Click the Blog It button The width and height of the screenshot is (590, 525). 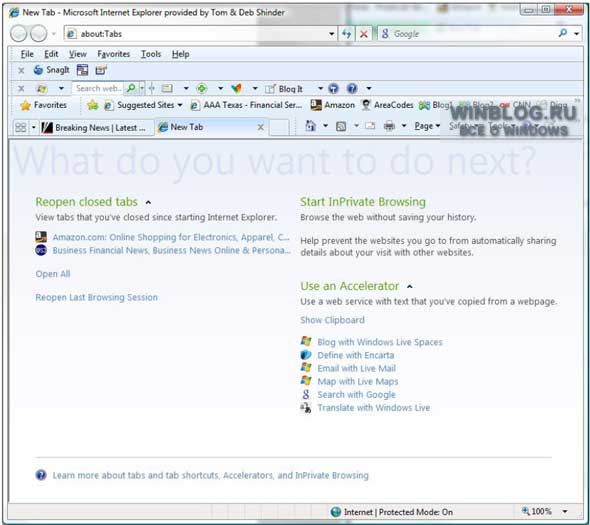pyautogui.click(x=284, y=89)
